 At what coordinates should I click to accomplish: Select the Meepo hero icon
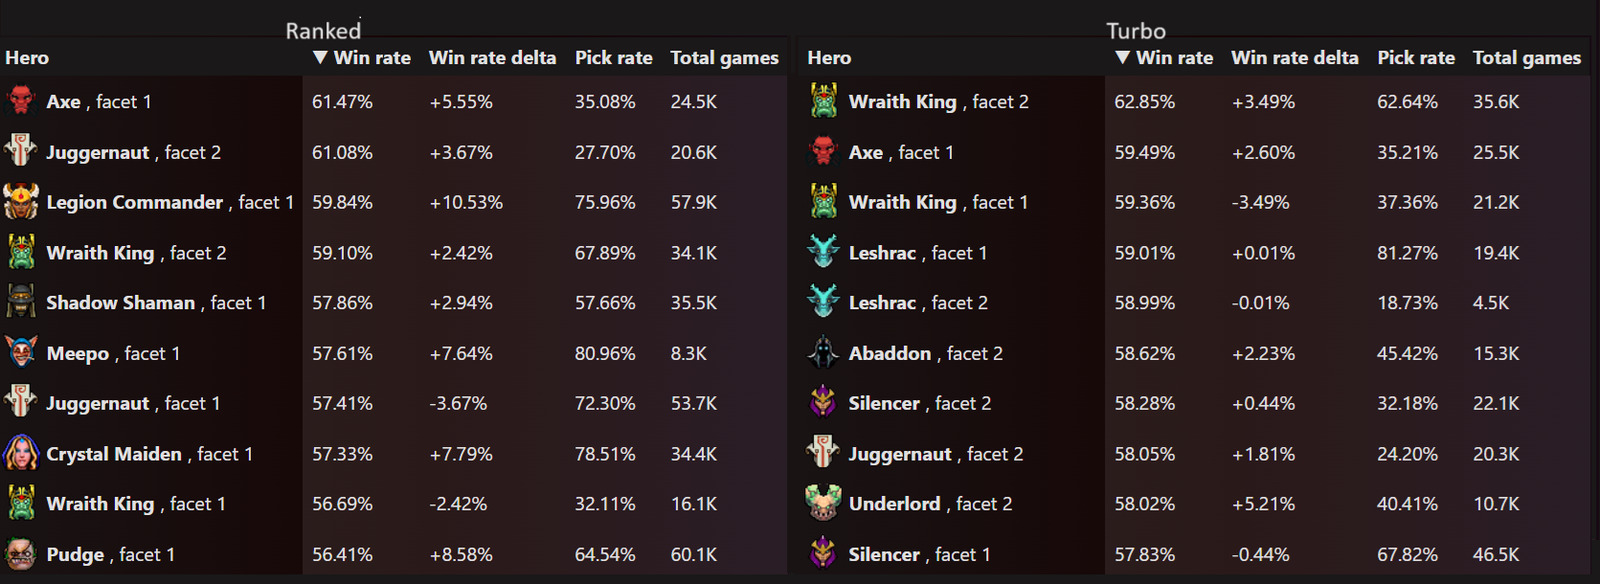click(22, 353)
